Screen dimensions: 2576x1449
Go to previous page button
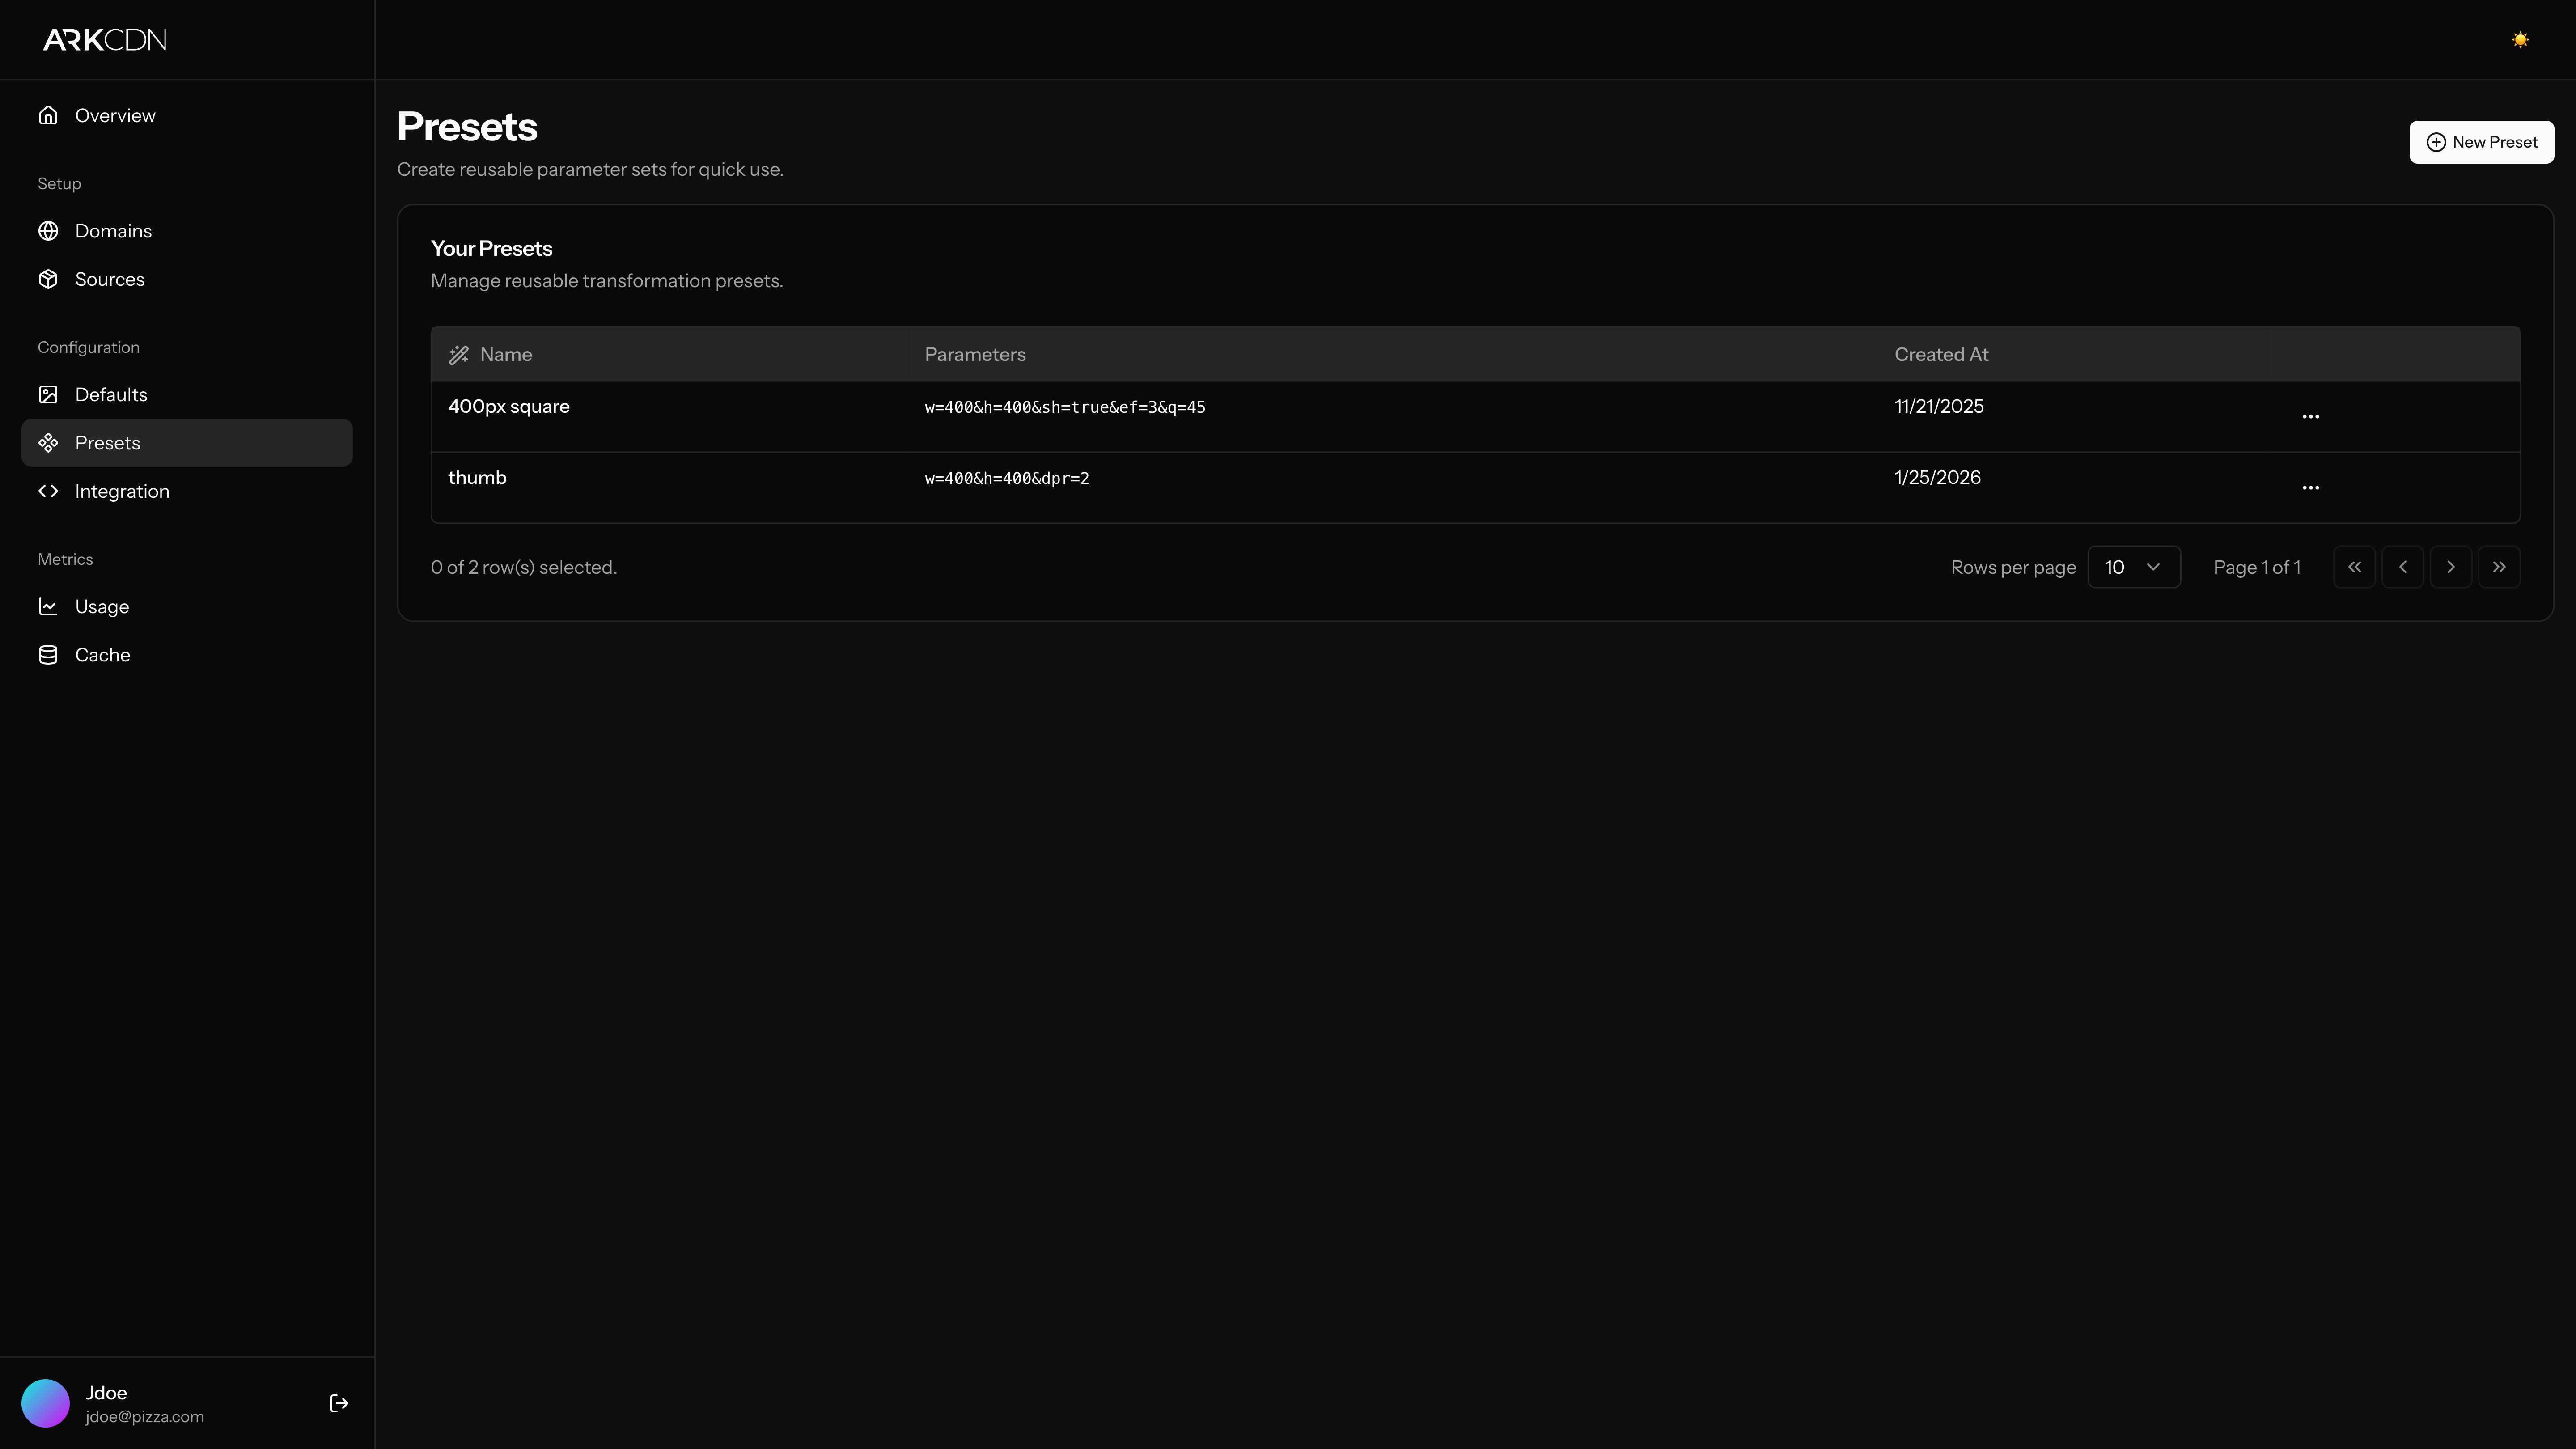(x=2402, y=567)
